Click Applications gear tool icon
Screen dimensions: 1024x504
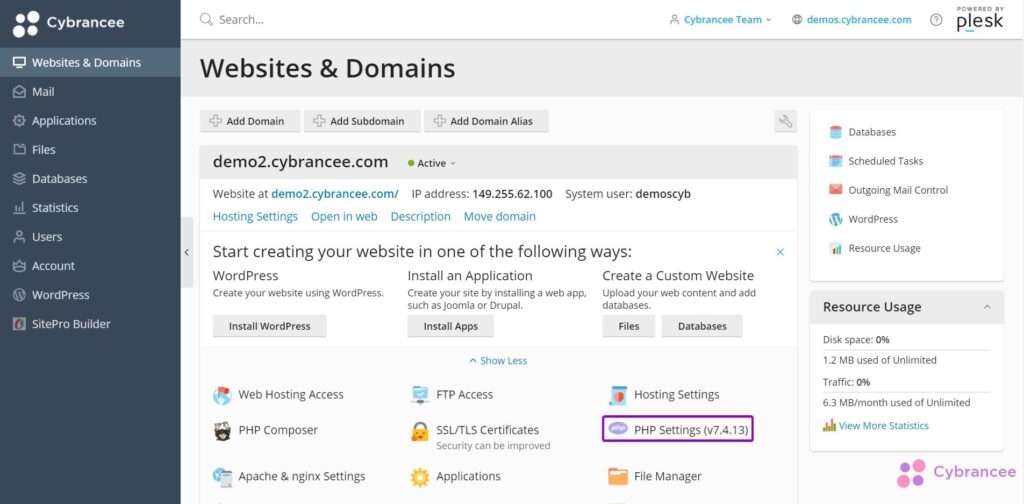tap(420, 477)
